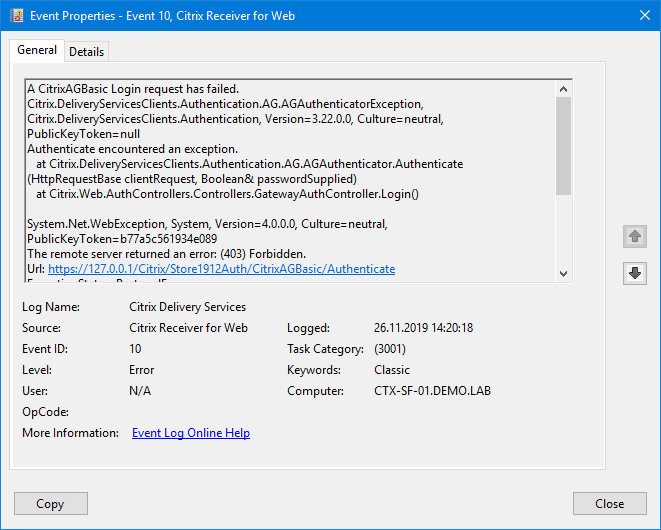The height and width of the screenshot is (530, 661).
Task: Click the 'User:' label
Action: coord(35,391)
